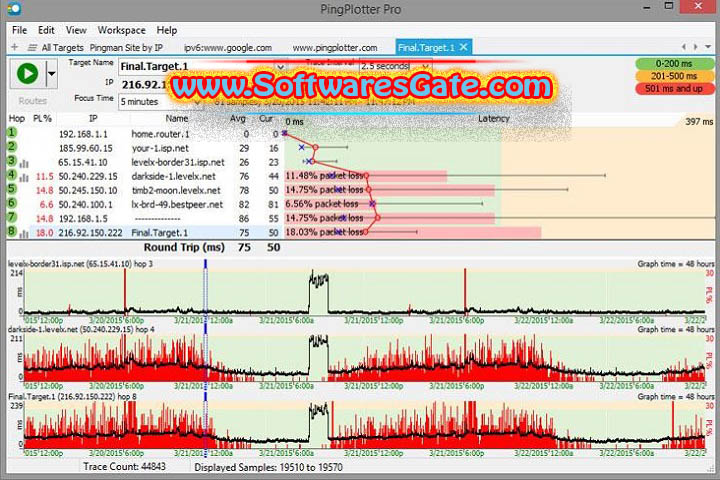Switch to the All Targets tab

[62, 48]
